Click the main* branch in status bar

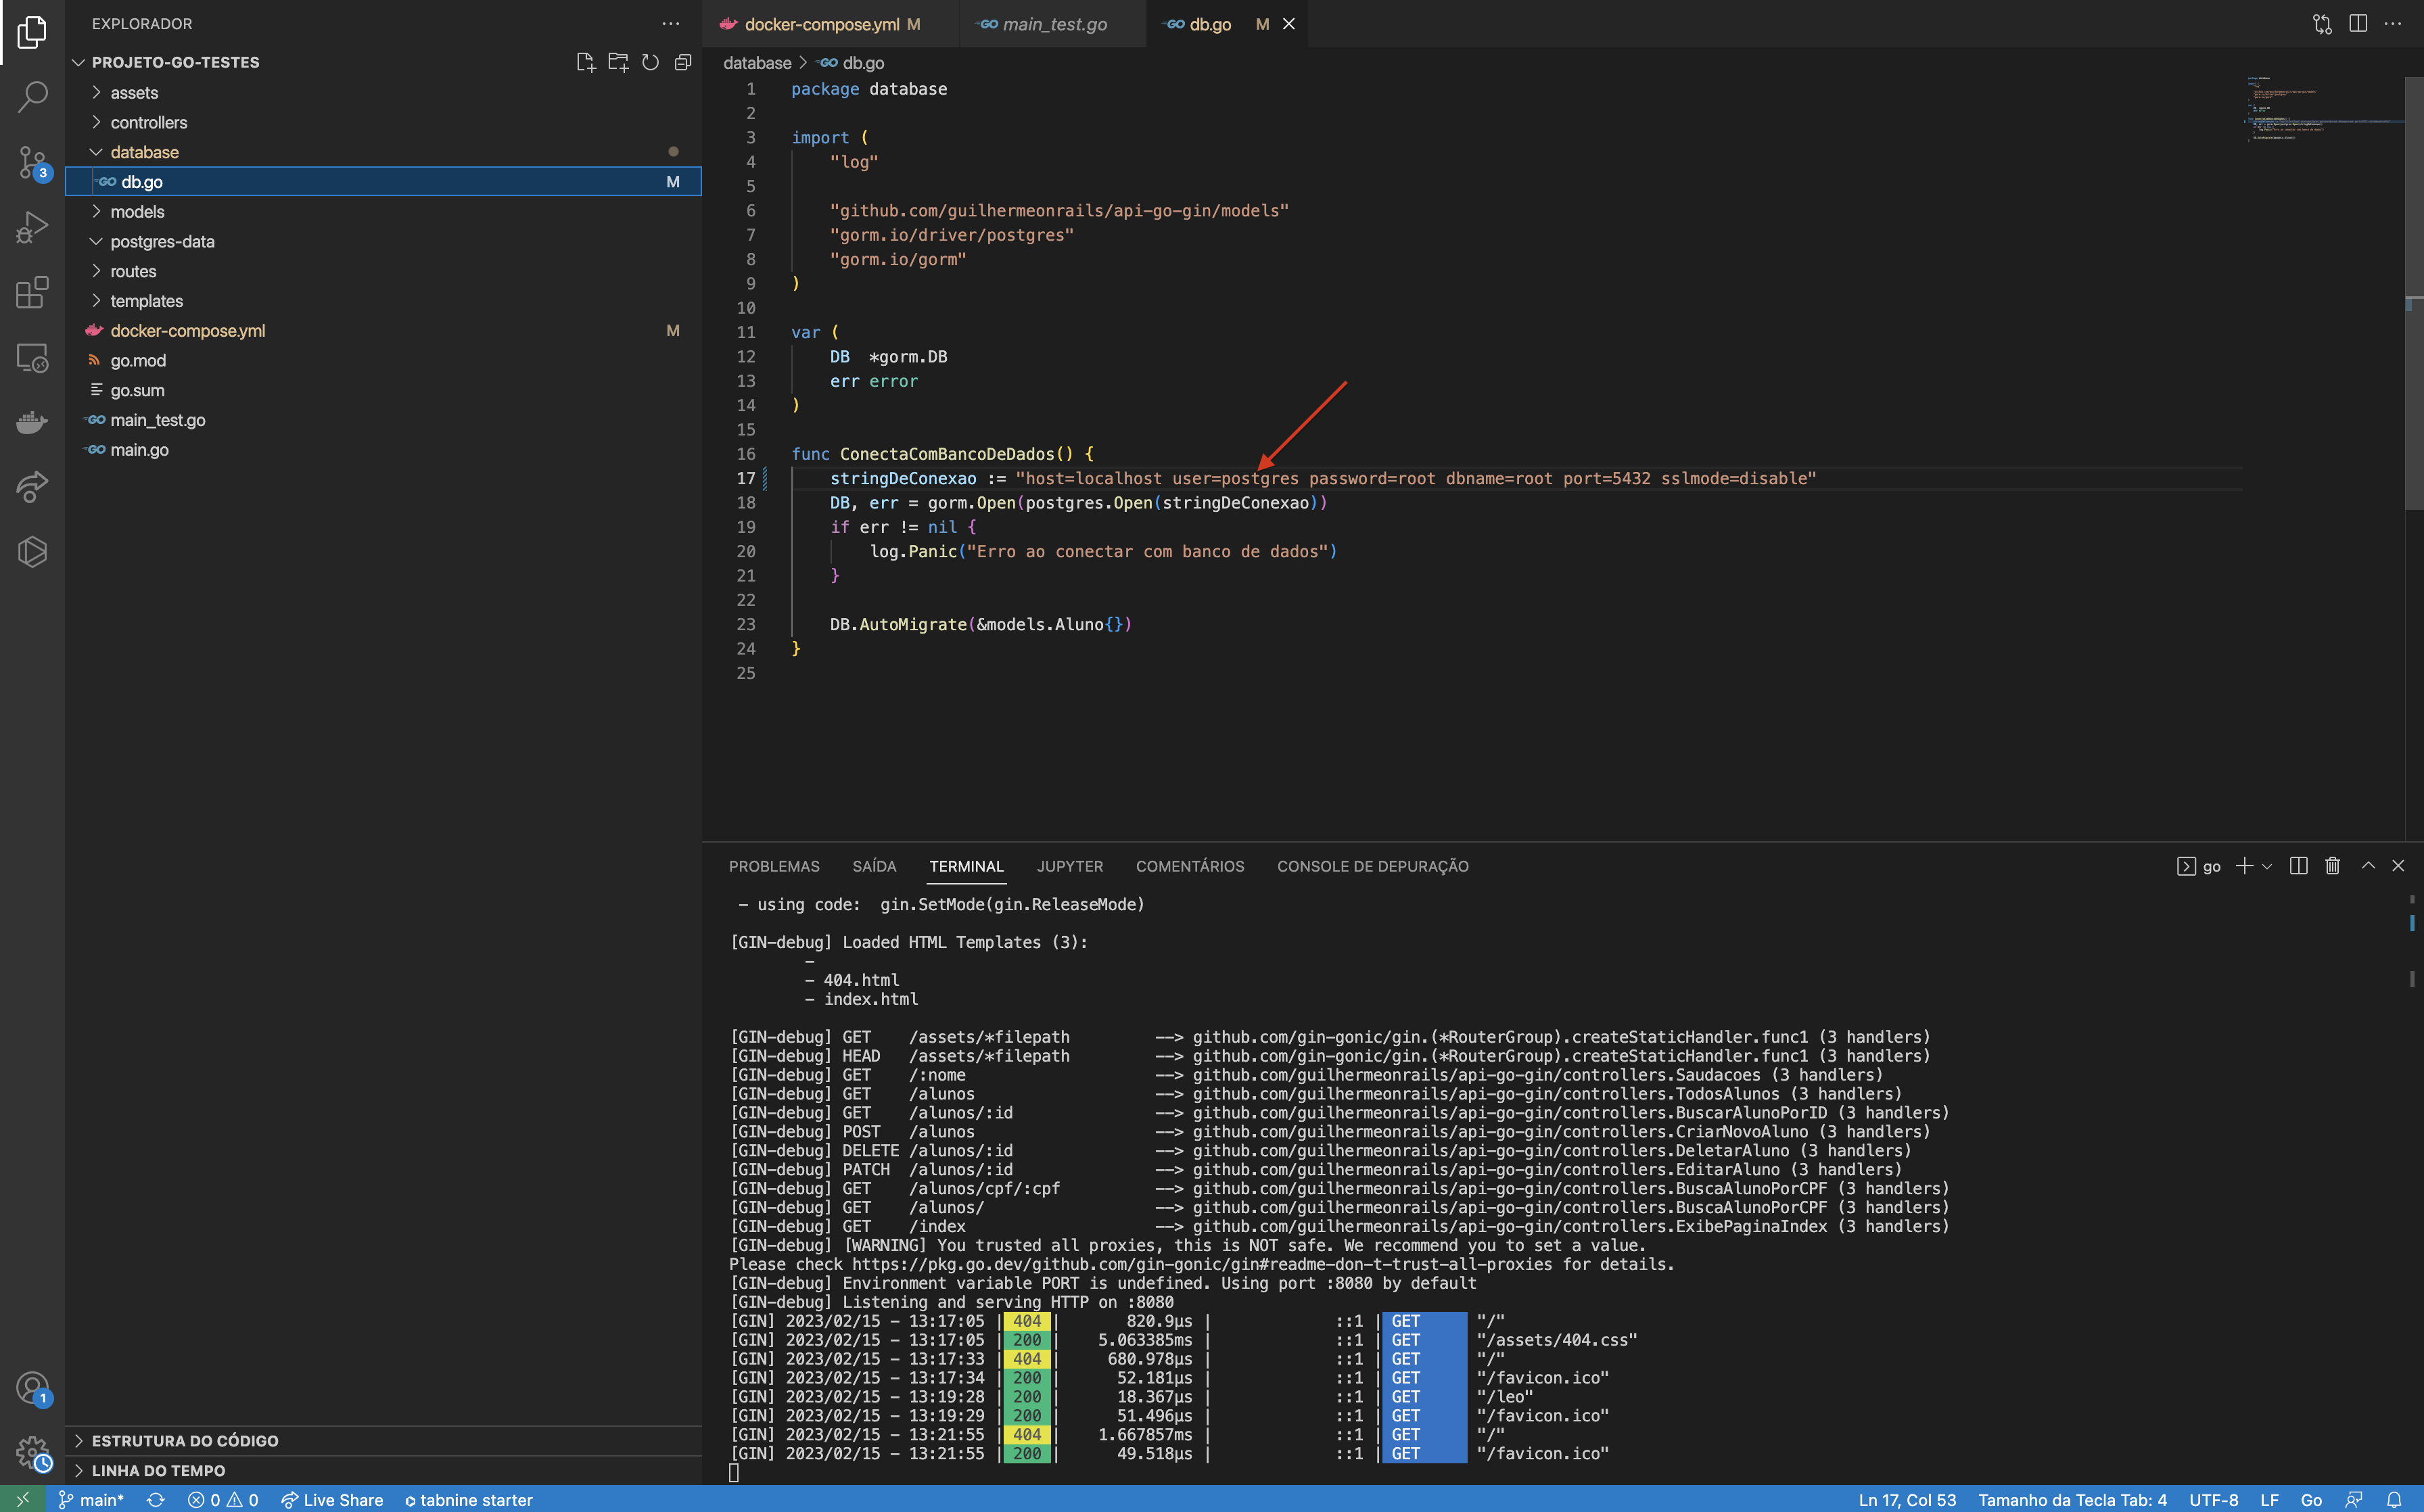point(92,1499)
